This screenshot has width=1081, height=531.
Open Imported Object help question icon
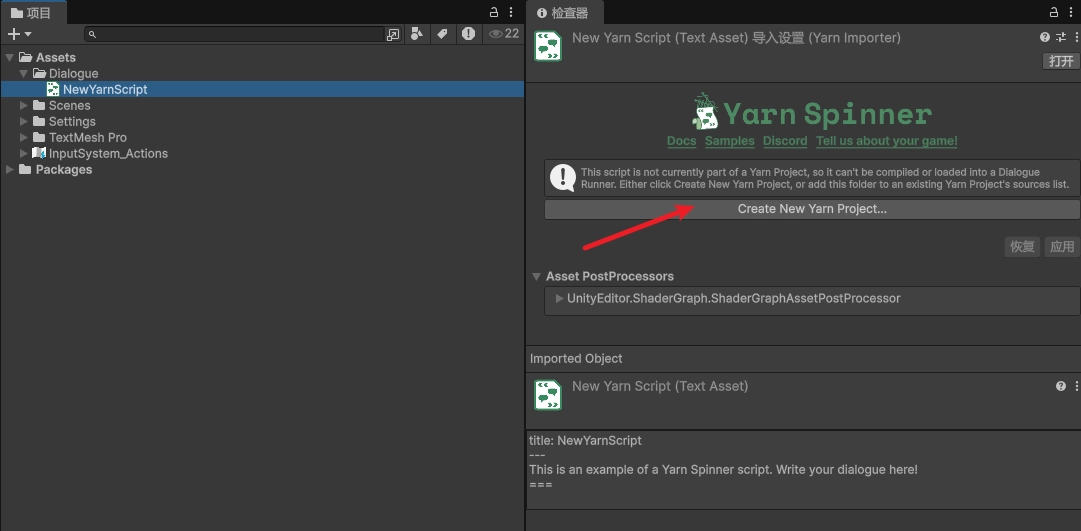[1061, 386]
